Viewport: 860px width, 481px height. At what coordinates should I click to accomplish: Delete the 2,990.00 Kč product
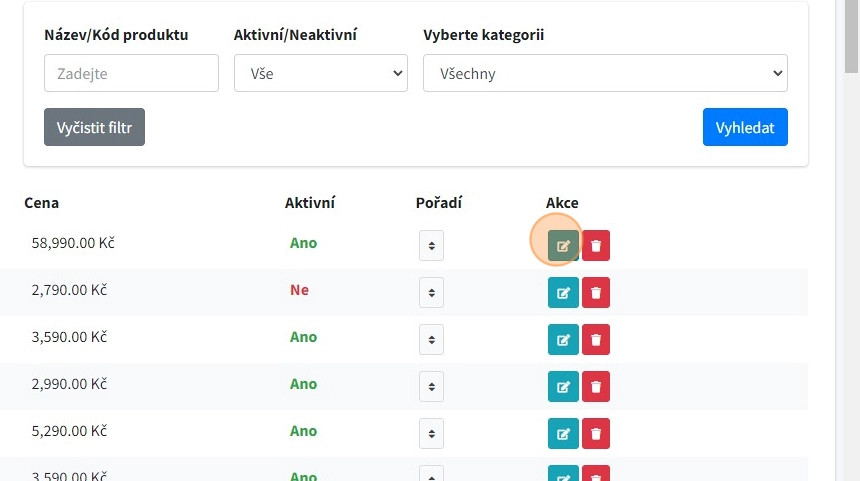(596, 386)
